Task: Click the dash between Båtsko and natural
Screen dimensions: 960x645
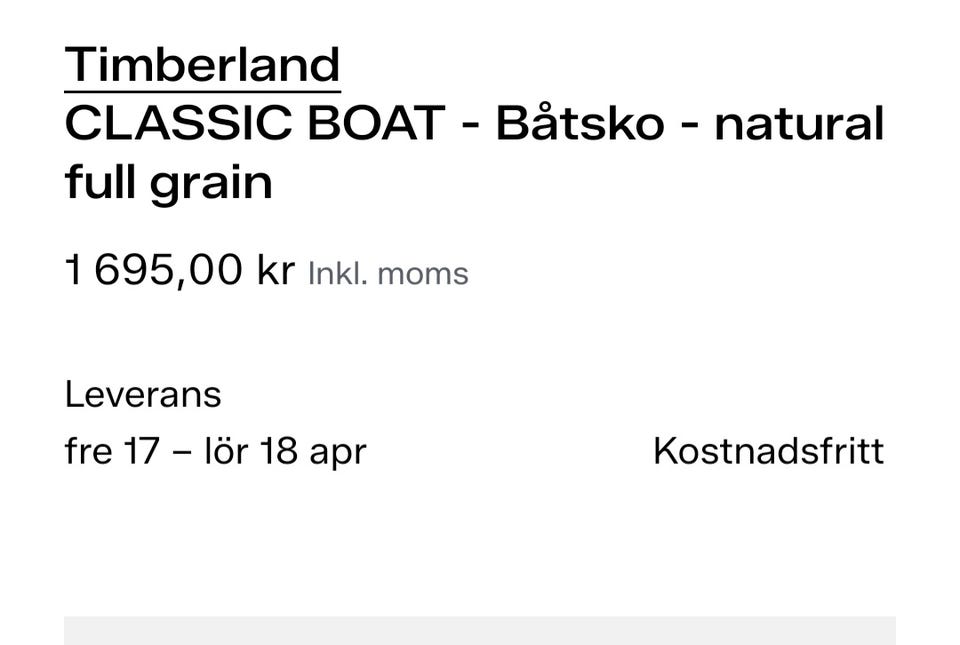Action: 689,126
